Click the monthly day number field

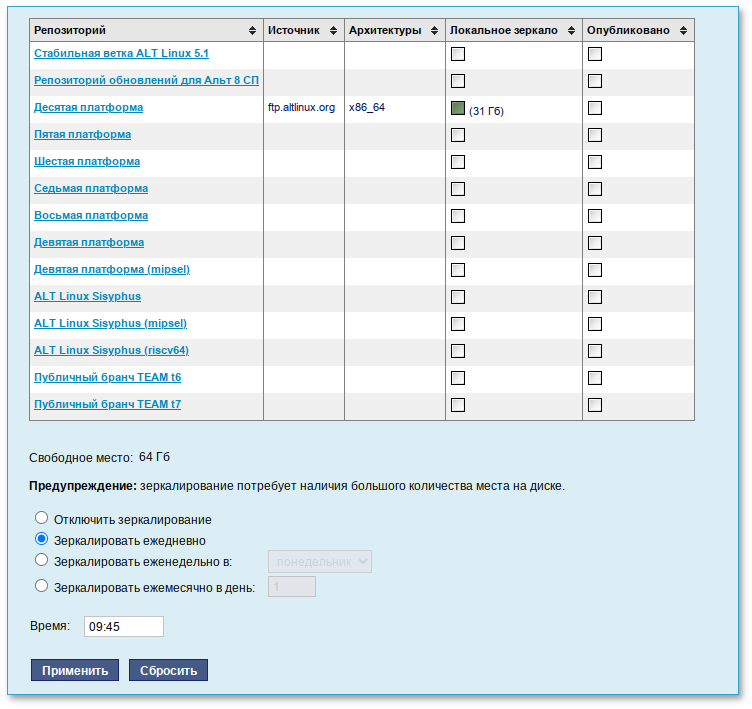pos(292,587)
